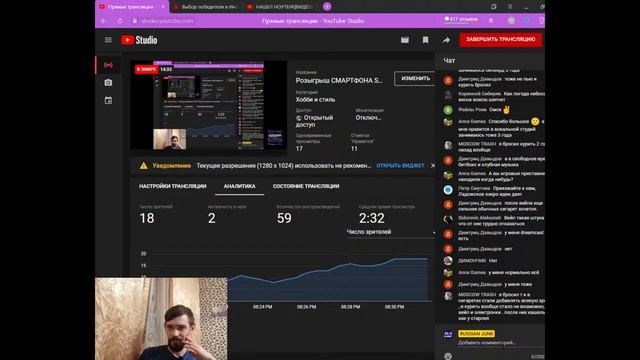Switch to АНАЛИТИКА tab
The height and width of the screenshot is (360, 640).
[x=240, y=186]
